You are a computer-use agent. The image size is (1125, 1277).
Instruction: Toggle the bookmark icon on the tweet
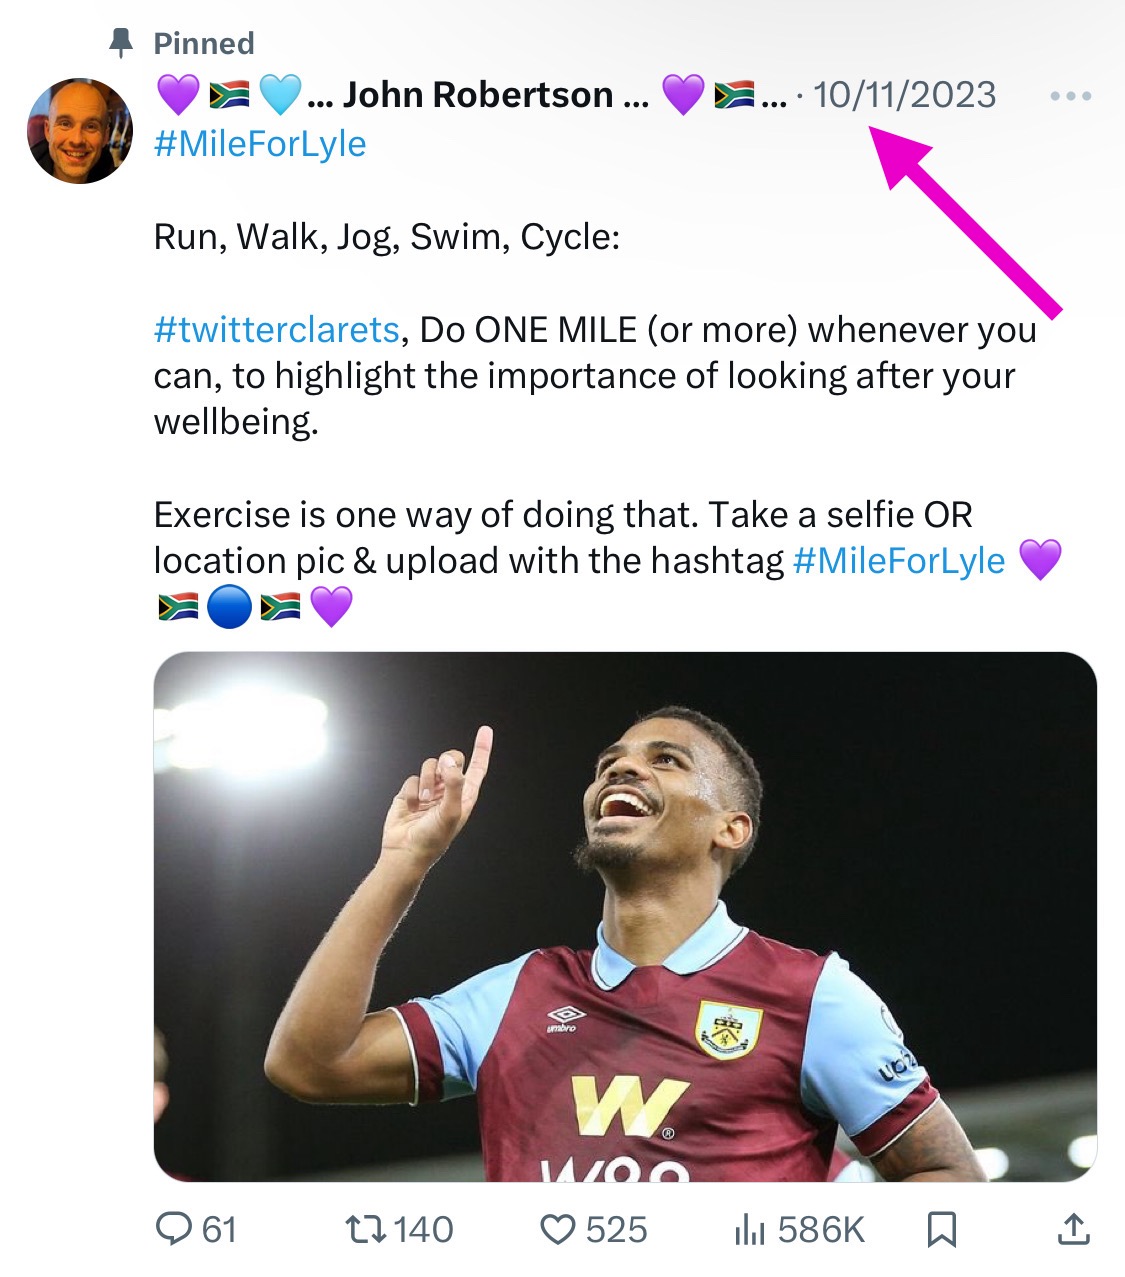(941, 1229)
